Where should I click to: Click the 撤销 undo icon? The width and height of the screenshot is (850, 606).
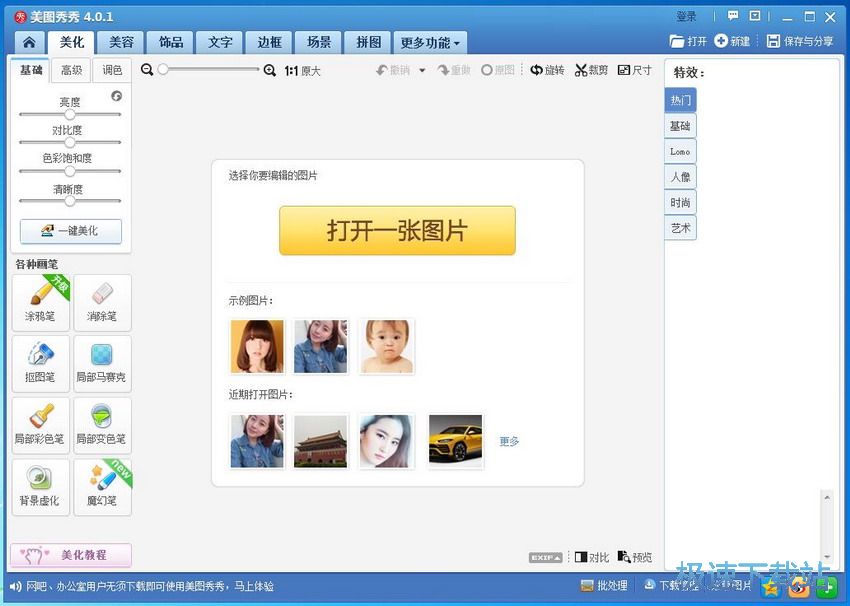click(382, 70)
